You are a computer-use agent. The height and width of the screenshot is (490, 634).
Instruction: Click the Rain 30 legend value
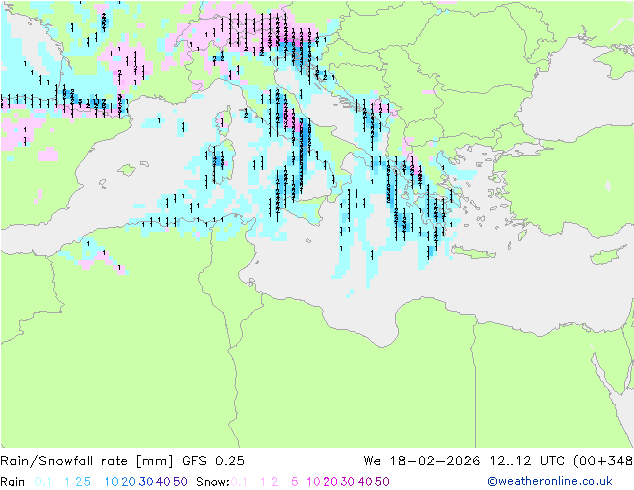(146, 482)
